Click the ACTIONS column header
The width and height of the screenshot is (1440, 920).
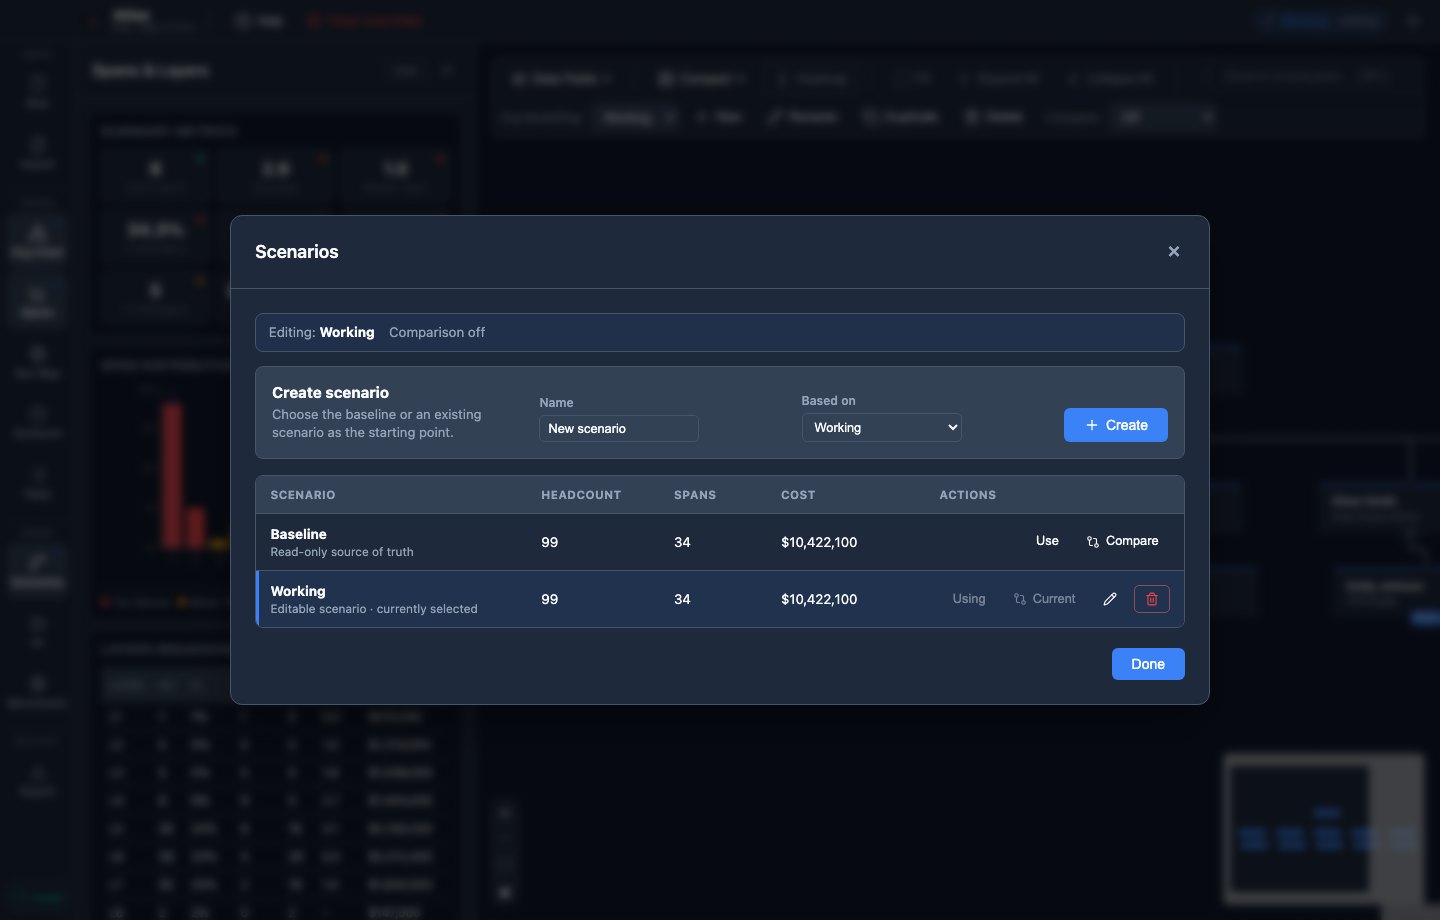click(967, 495)
